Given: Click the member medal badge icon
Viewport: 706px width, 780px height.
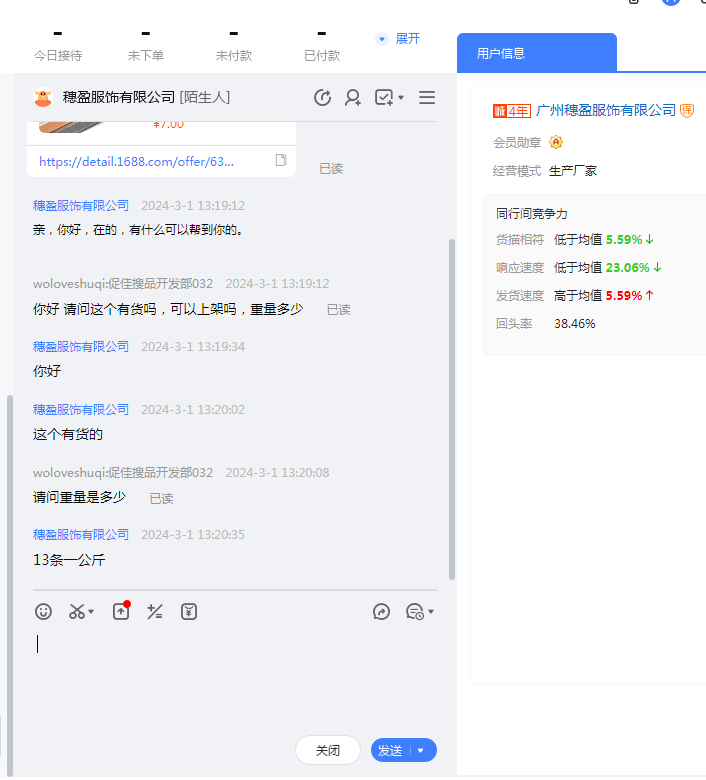Looking at the screenshot, I should coord(556,142).
